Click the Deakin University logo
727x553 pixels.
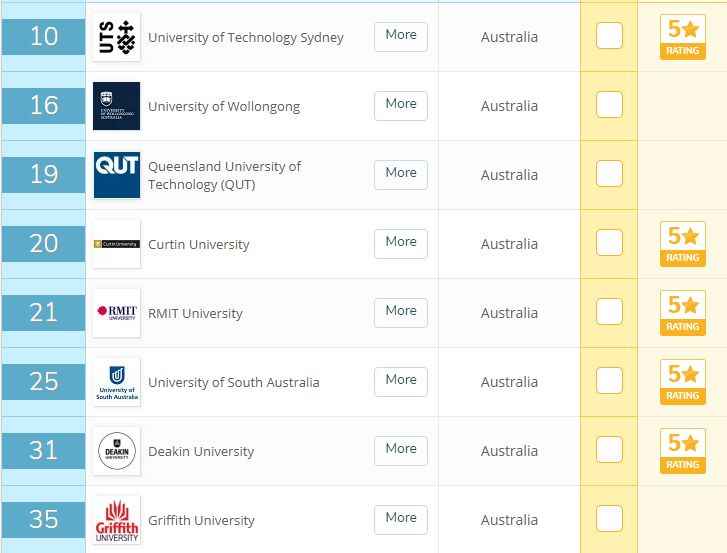tap(116, 451)
